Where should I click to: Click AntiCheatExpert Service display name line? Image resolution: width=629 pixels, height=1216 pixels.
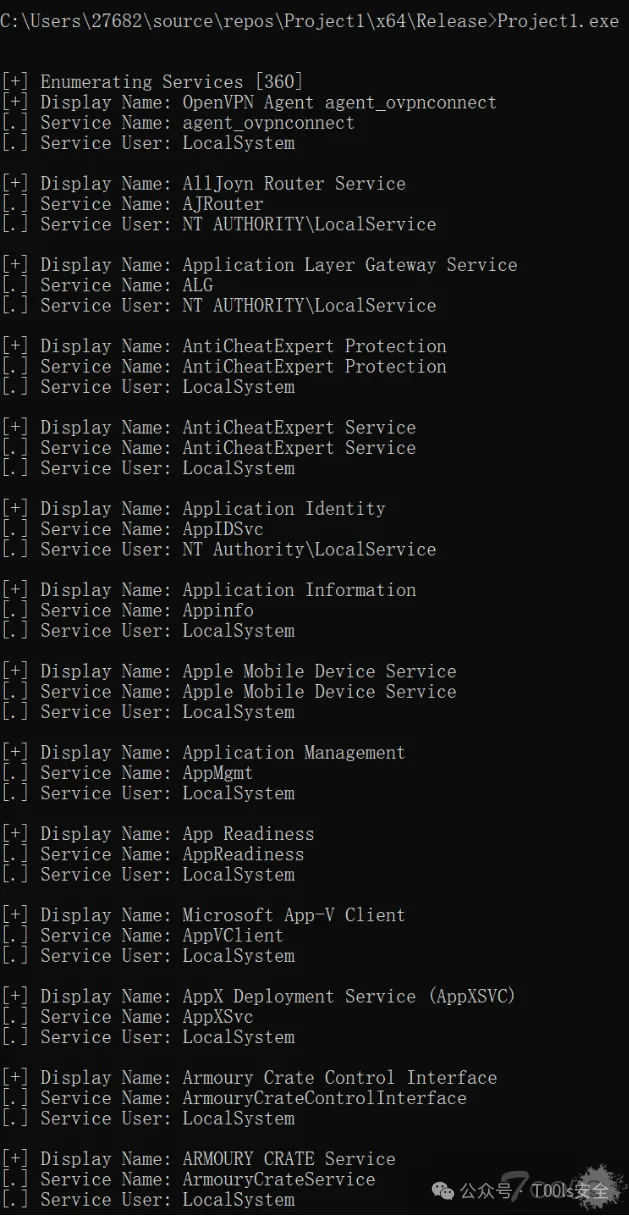tap(208, 427)
